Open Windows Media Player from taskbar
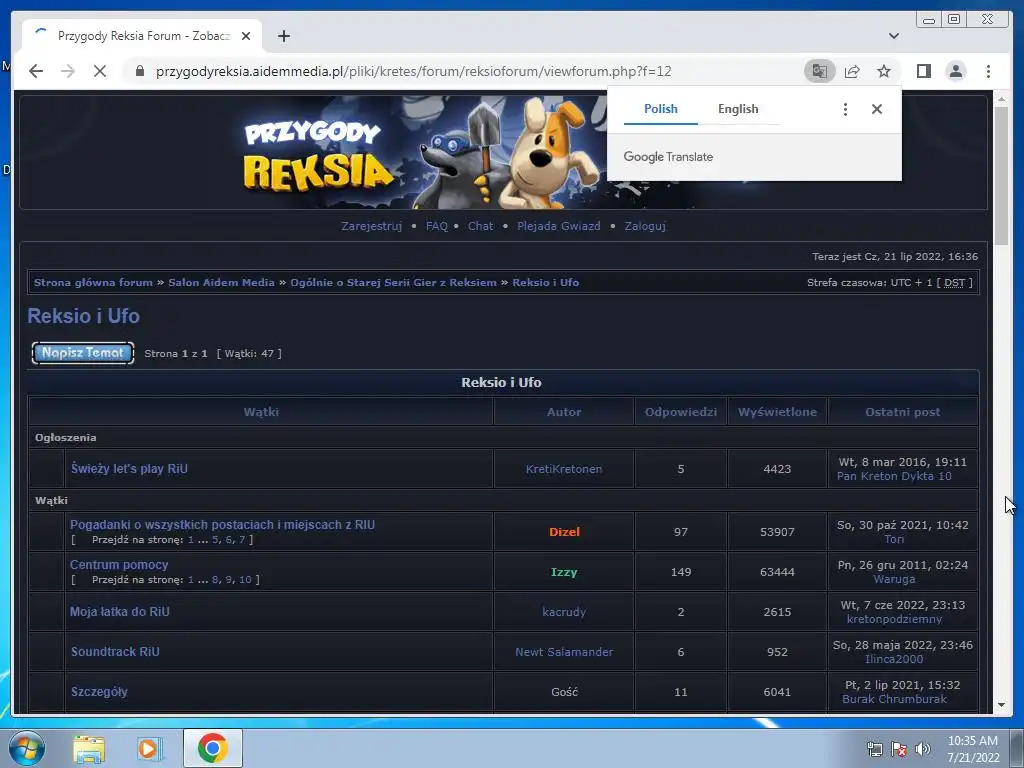1024x768 pixels. coord(150,748)
